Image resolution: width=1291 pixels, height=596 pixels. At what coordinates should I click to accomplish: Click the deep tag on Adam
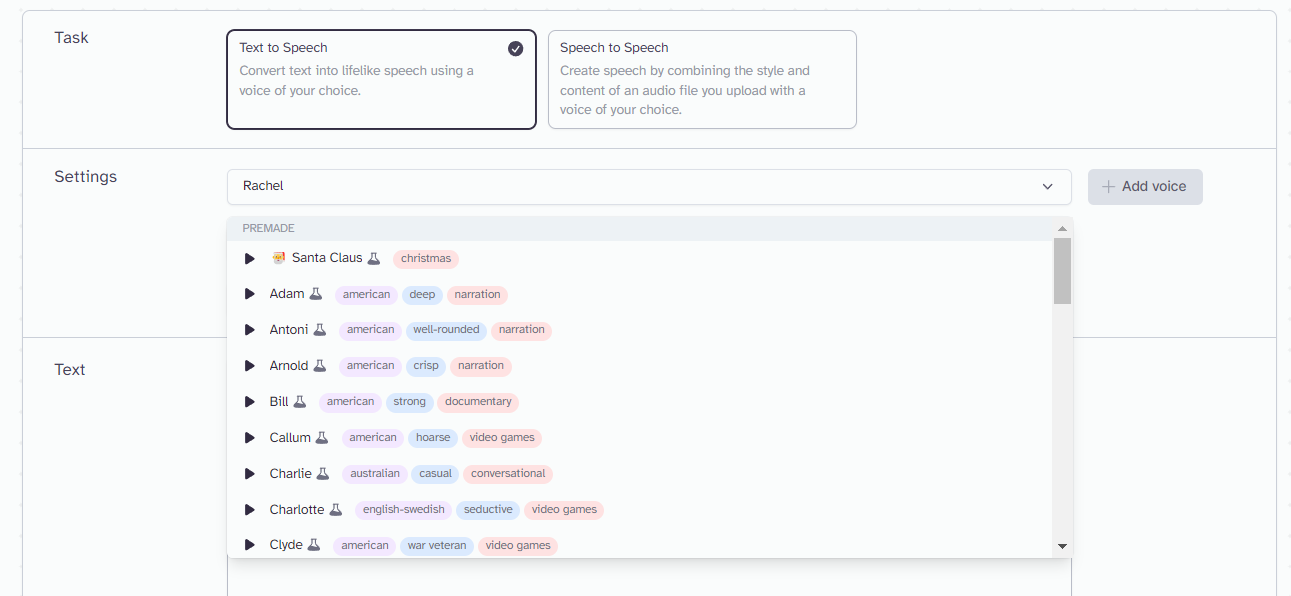(422, 295)
